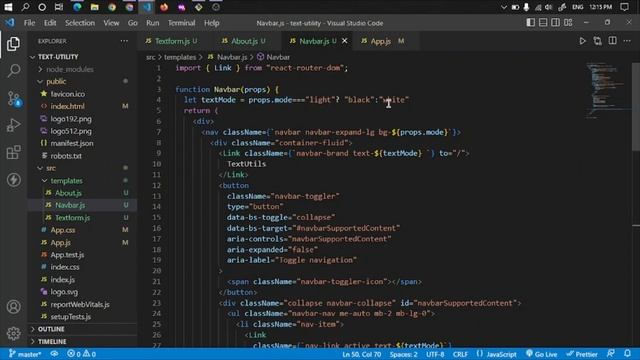640x360 pixels.
Task: Customize layout icon in title bar
Action: [568, 22]
